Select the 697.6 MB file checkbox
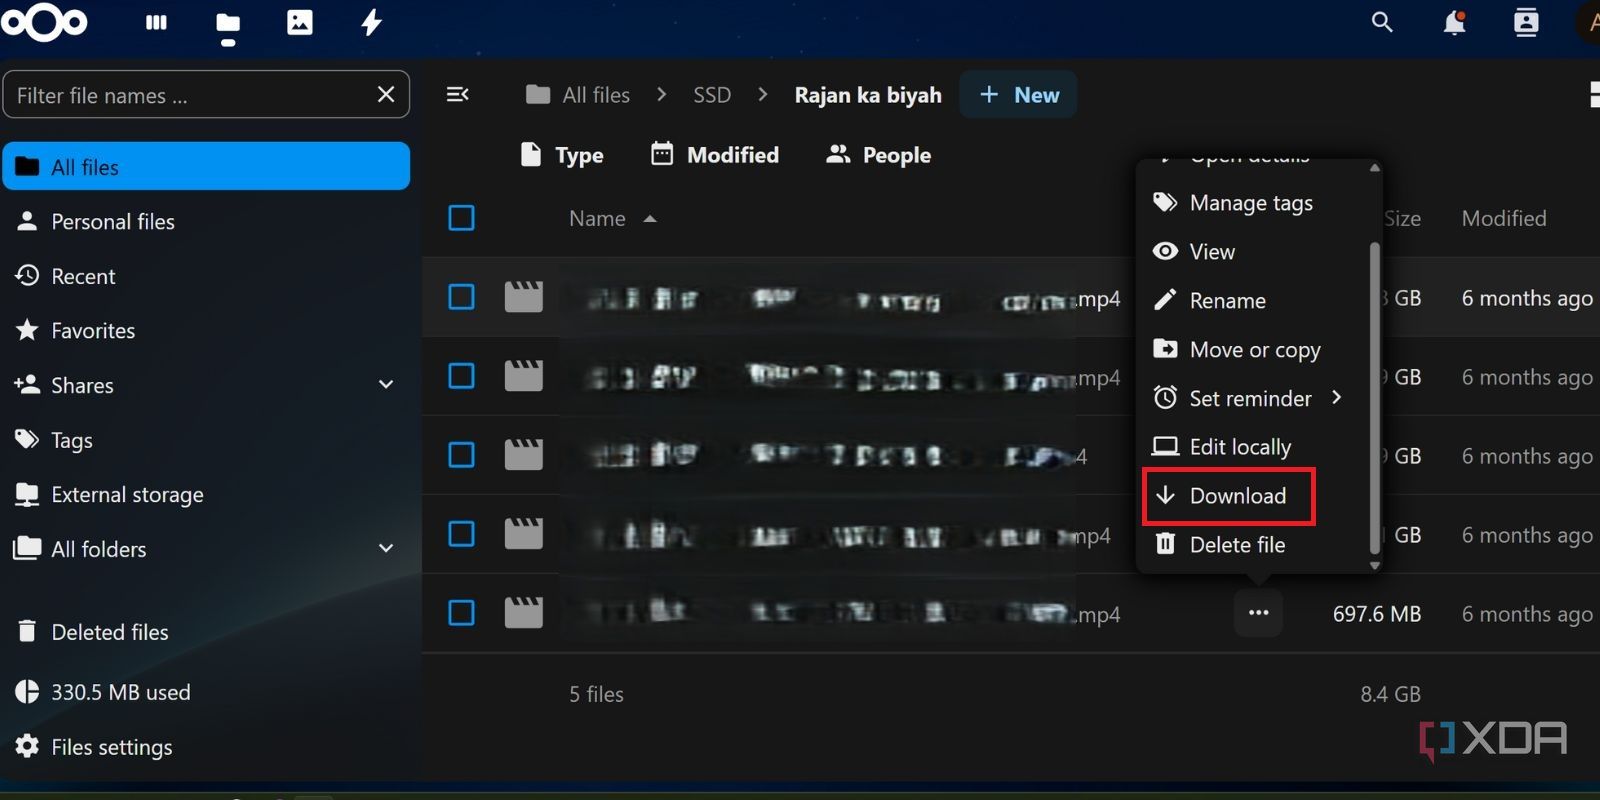The height and width of the screenshot is (800, 1600). tap(462, 613)
